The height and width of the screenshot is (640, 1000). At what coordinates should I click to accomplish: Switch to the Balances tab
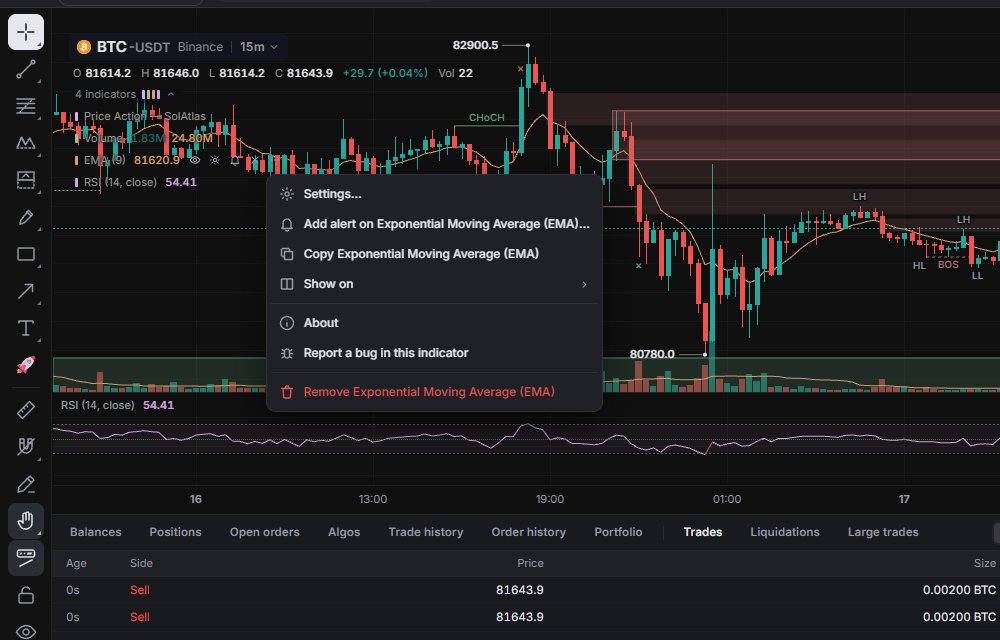tap(96, 532)
